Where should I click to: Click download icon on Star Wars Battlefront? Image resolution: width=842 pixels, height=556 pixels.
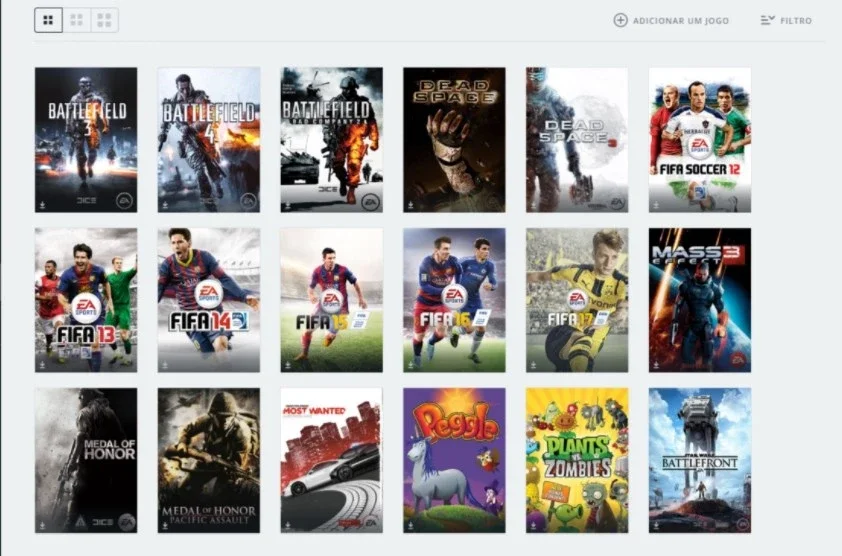coord(656,525)
